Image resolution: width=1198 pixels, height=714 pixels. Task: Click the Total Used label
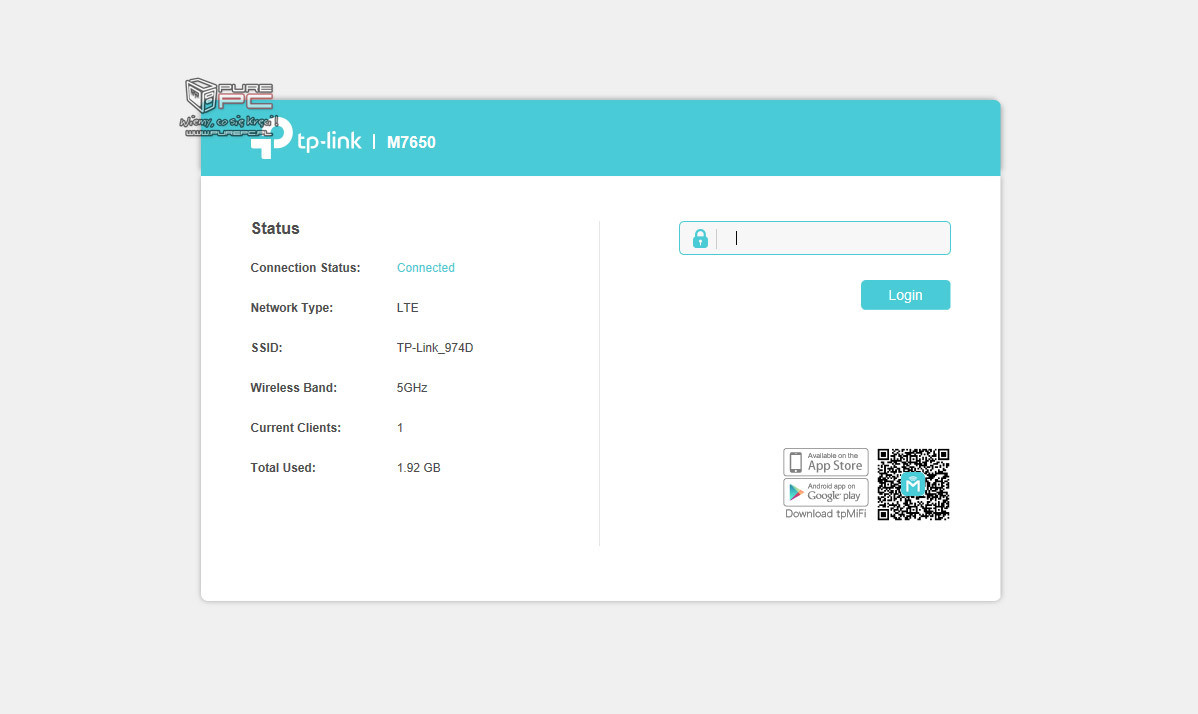pyautogui.click(x=282, y=468)
